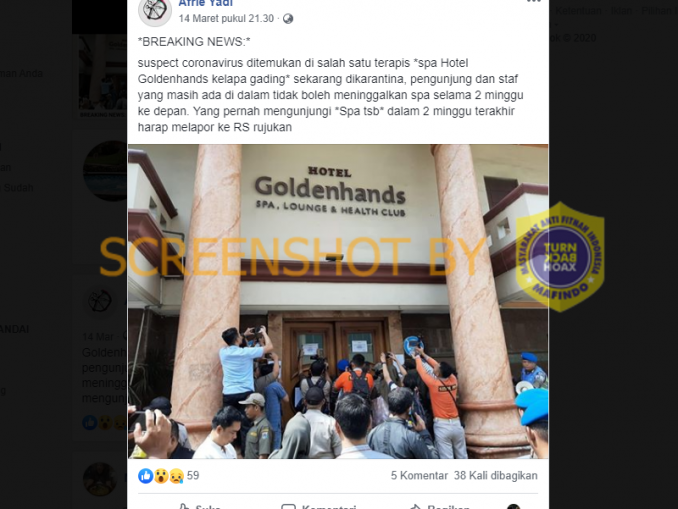Click the Suka thumbs-up button
678x509 pixels.
click(x=200, y=506)
